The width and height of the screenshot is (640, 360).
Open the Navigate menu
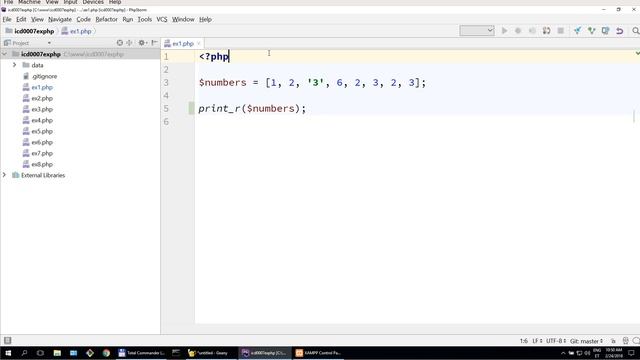point(60,19)
